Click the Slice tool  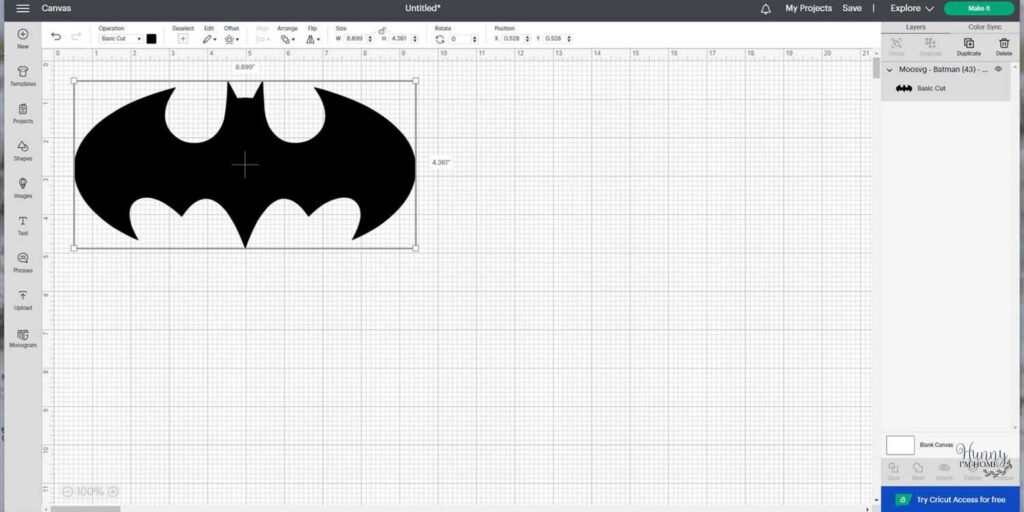(893, 472)
